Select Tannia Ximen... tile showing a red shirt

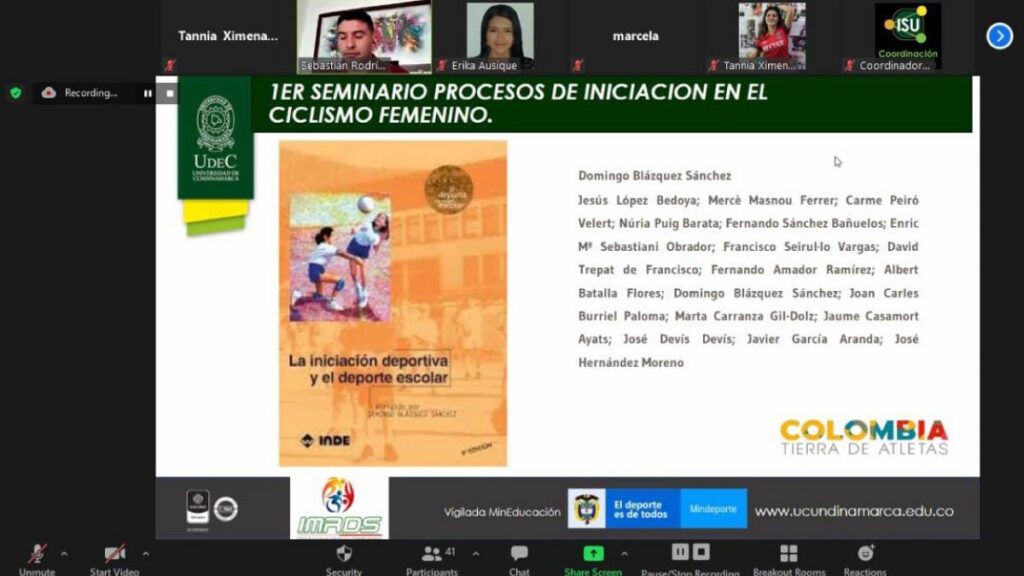pos(772,37)
